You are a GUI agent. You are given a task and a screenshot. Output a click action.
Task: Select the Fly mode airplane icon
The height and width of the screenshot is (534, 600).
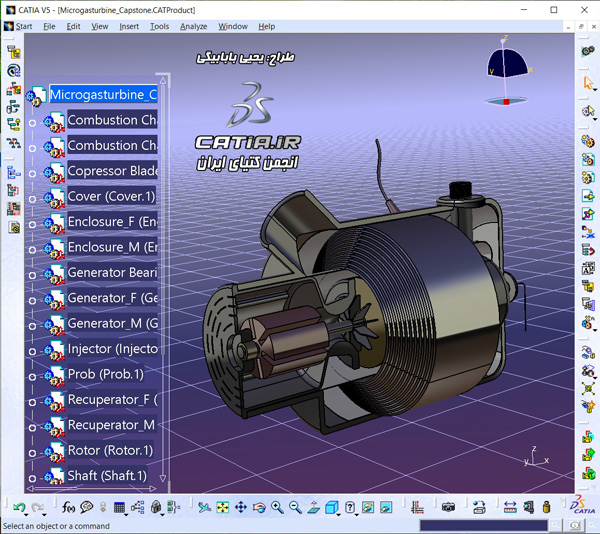coord(204,508)
